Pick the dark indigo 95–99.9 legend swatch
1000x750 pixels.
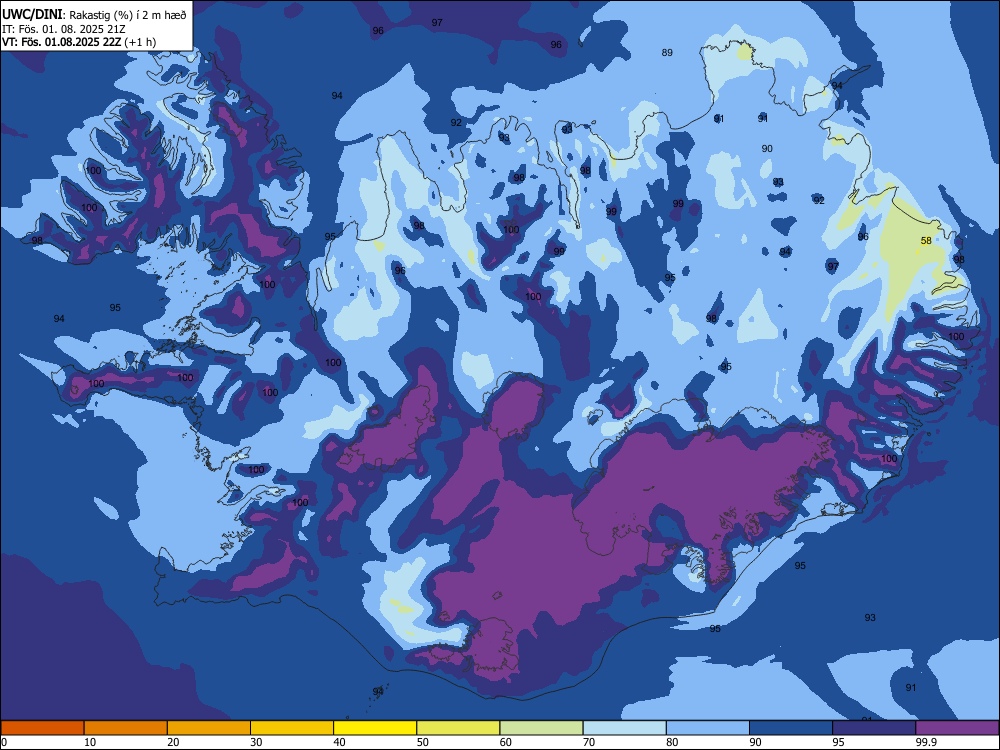point(874,728)
